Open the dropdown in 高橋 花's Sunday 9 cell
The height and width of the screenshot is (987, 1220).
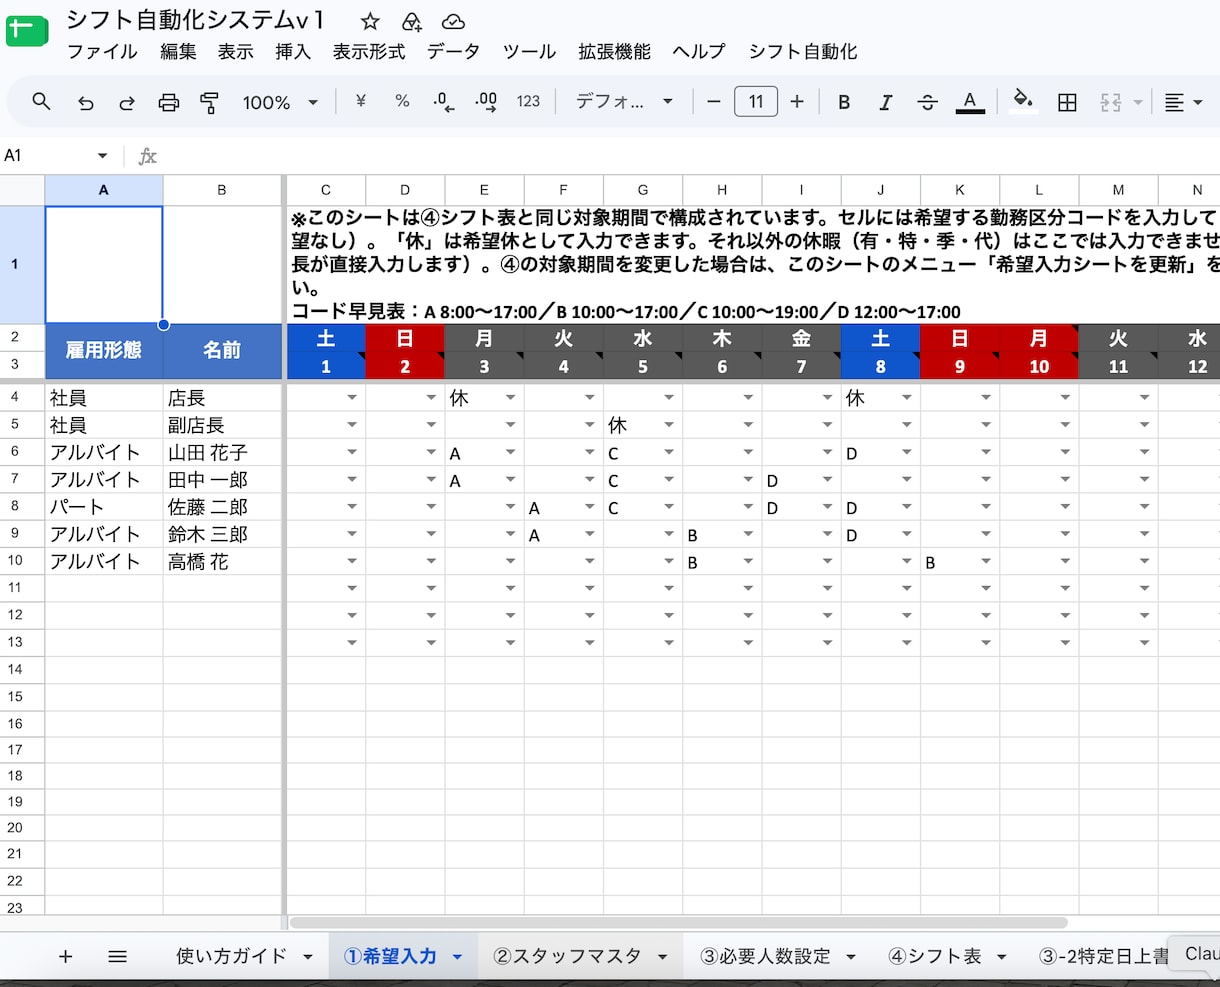point(986,562)
